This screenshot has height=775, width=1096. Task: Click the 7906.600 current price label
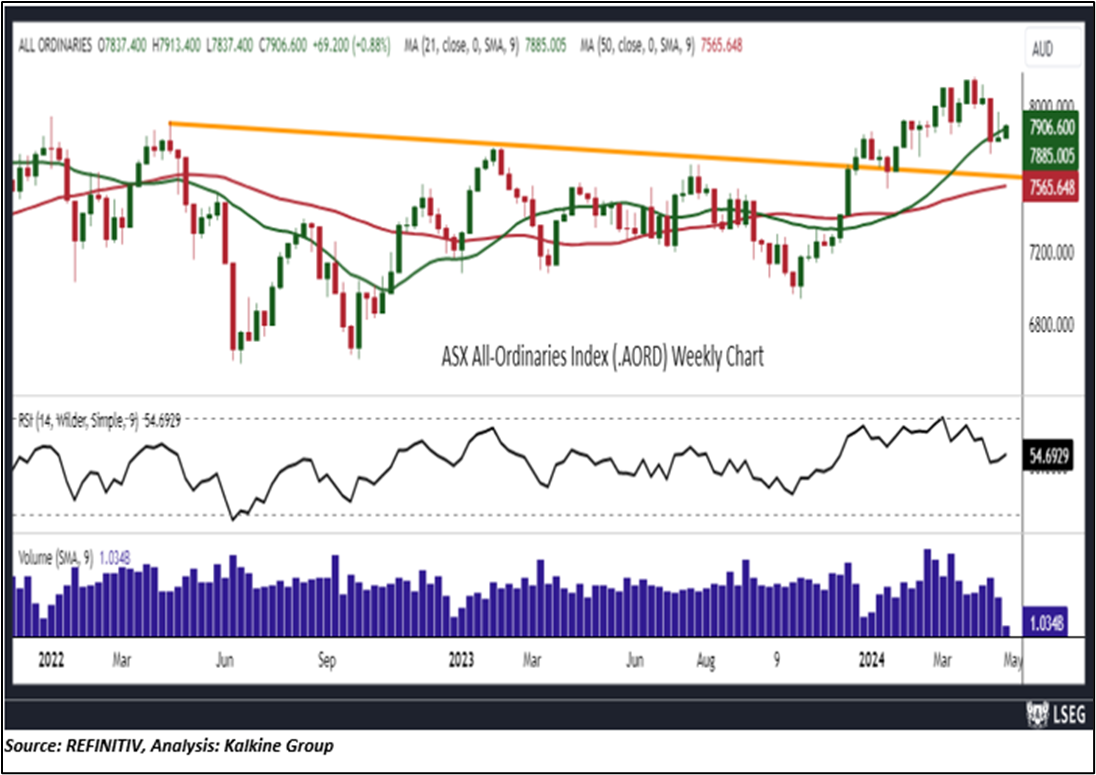[1052, 129]
